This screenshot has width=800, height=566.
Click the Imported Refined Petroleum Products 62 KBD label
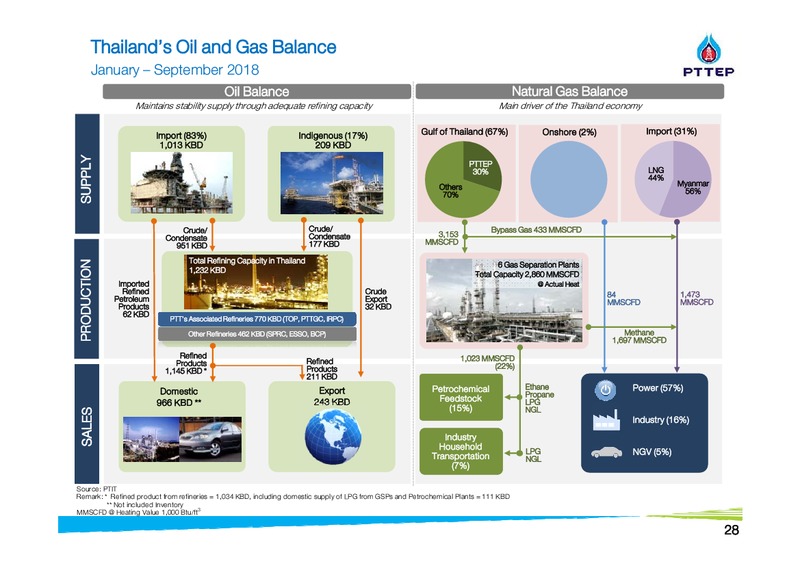pos(132,299)
